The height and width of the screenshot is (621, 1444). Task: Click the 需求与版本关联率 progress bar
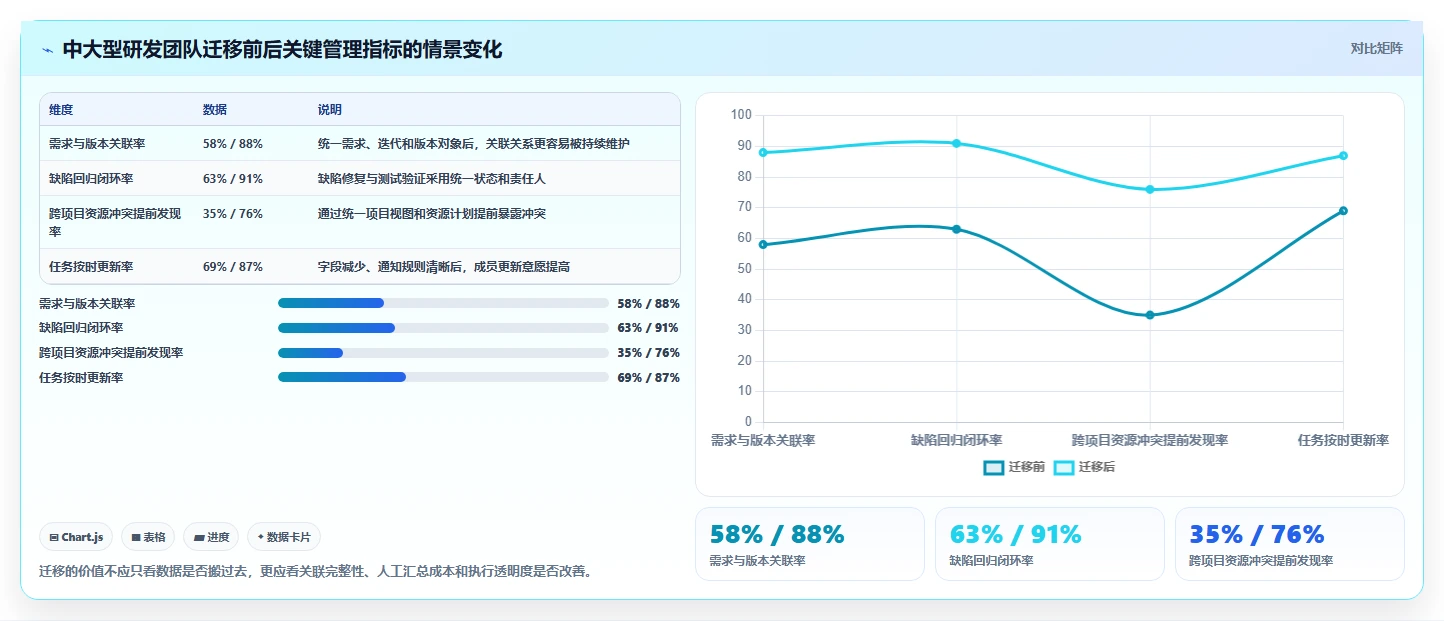[443, 303]
